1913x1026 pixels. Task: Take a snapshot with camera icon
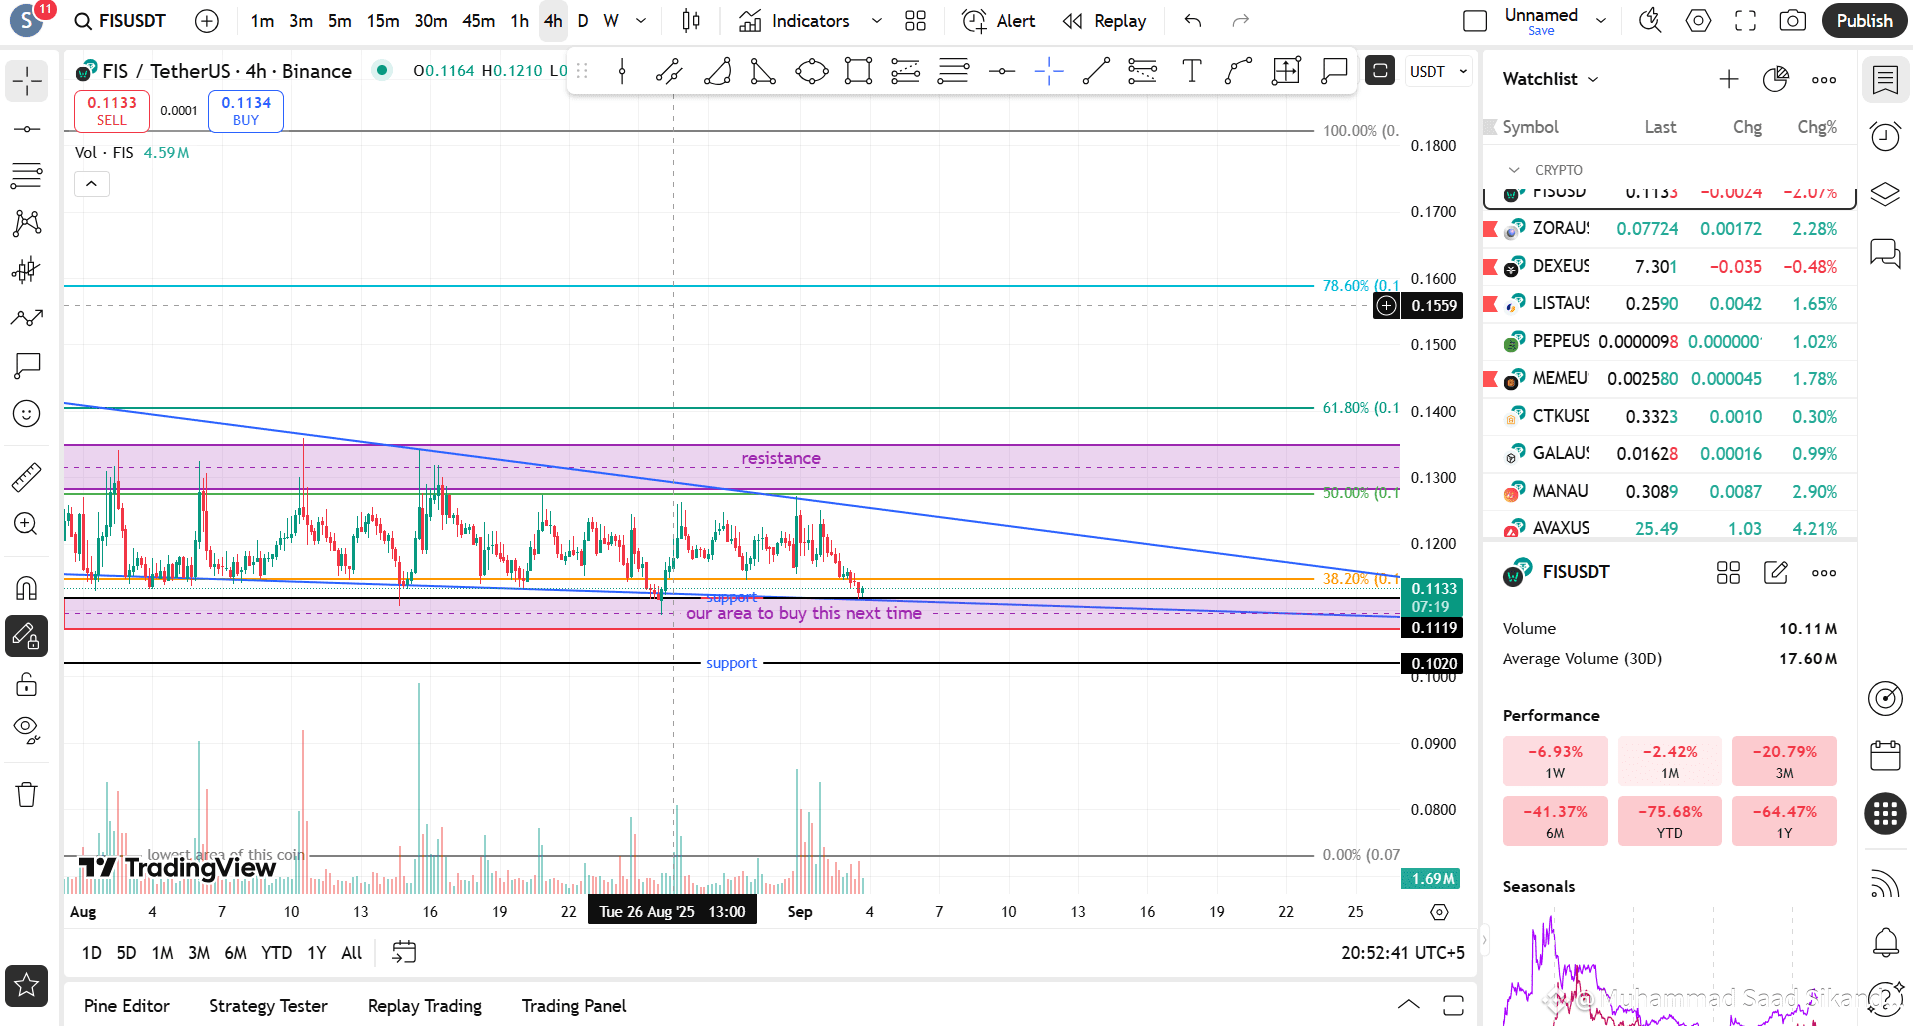[x=1793, y=21]
